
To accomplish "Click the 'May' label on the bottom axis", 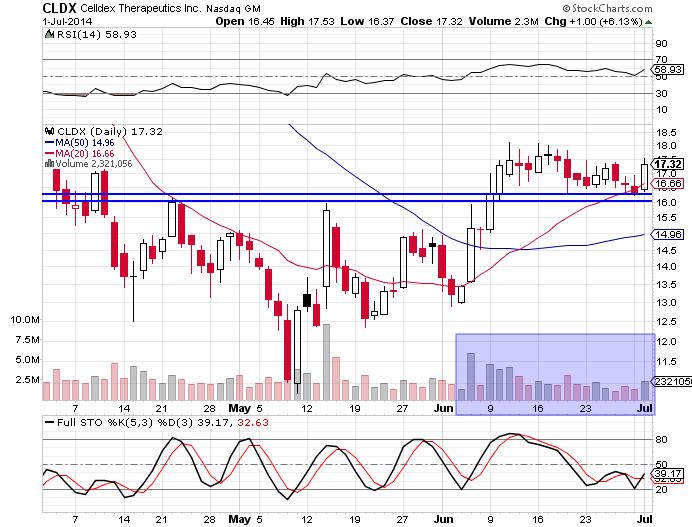I will tap(239, 519).
